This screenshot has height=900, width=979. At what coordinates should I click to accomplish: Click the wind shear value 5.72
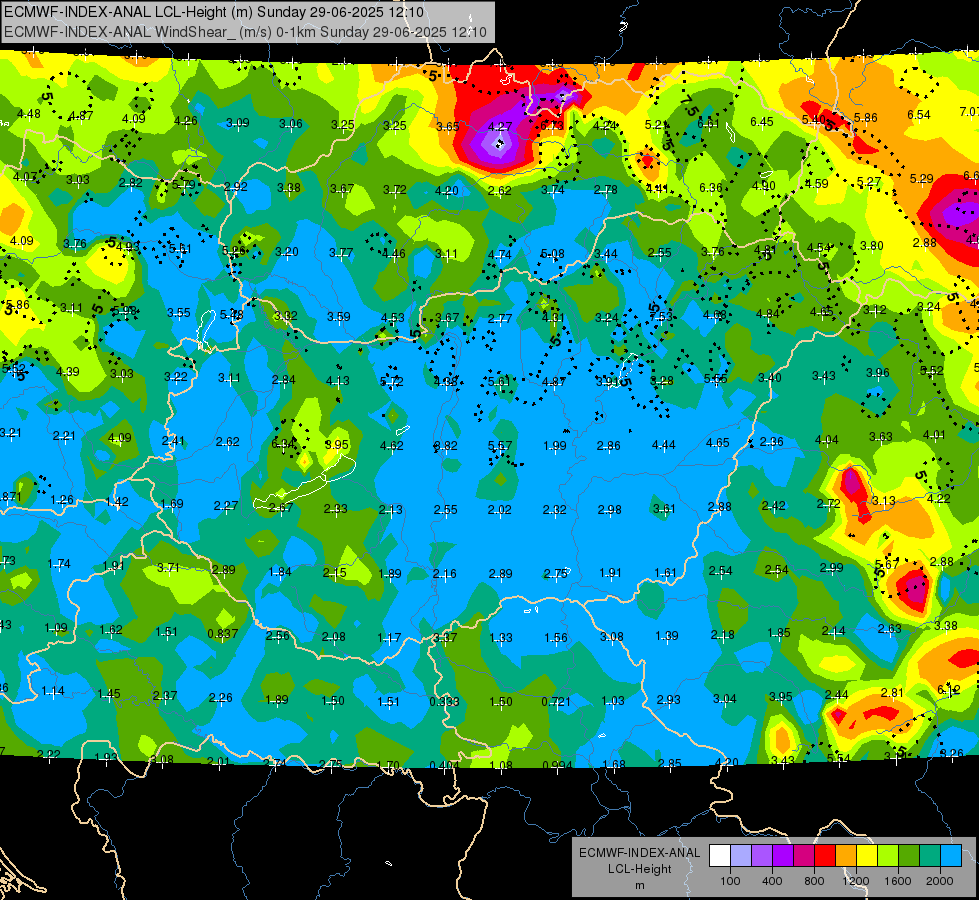tap(391, 381)
